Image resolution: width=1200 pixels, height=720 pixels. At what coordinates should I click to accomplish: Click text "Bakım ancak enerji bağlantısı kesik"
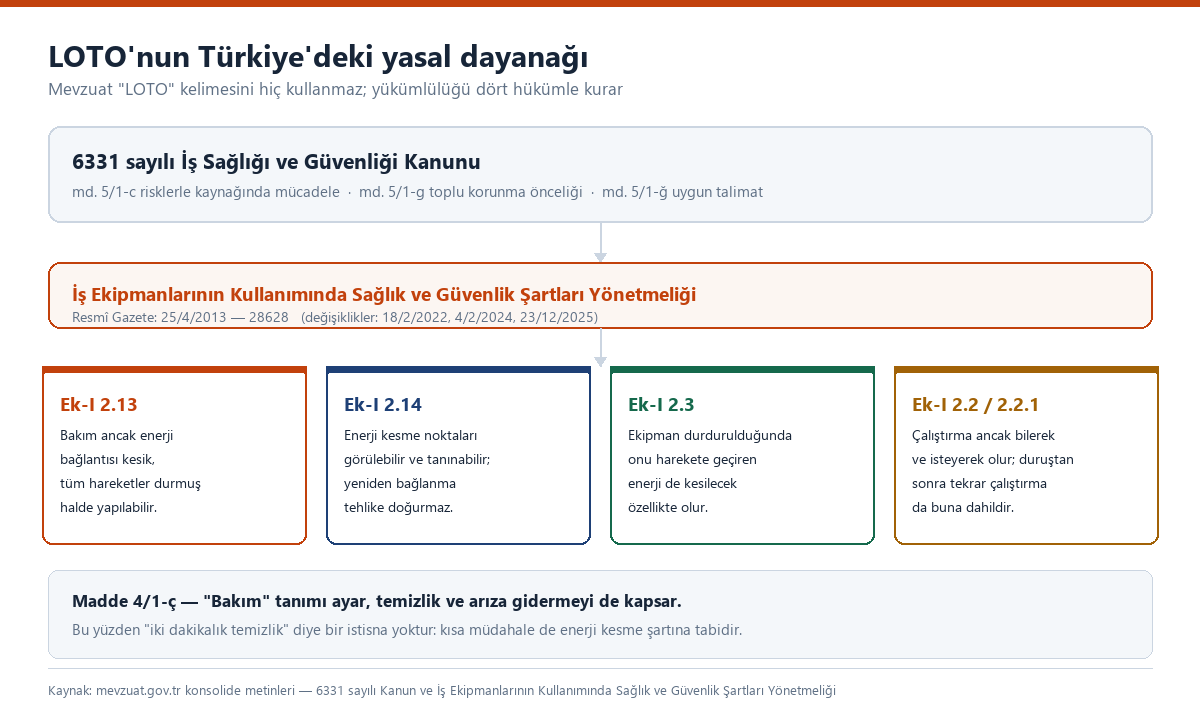[x=119, y=448]
